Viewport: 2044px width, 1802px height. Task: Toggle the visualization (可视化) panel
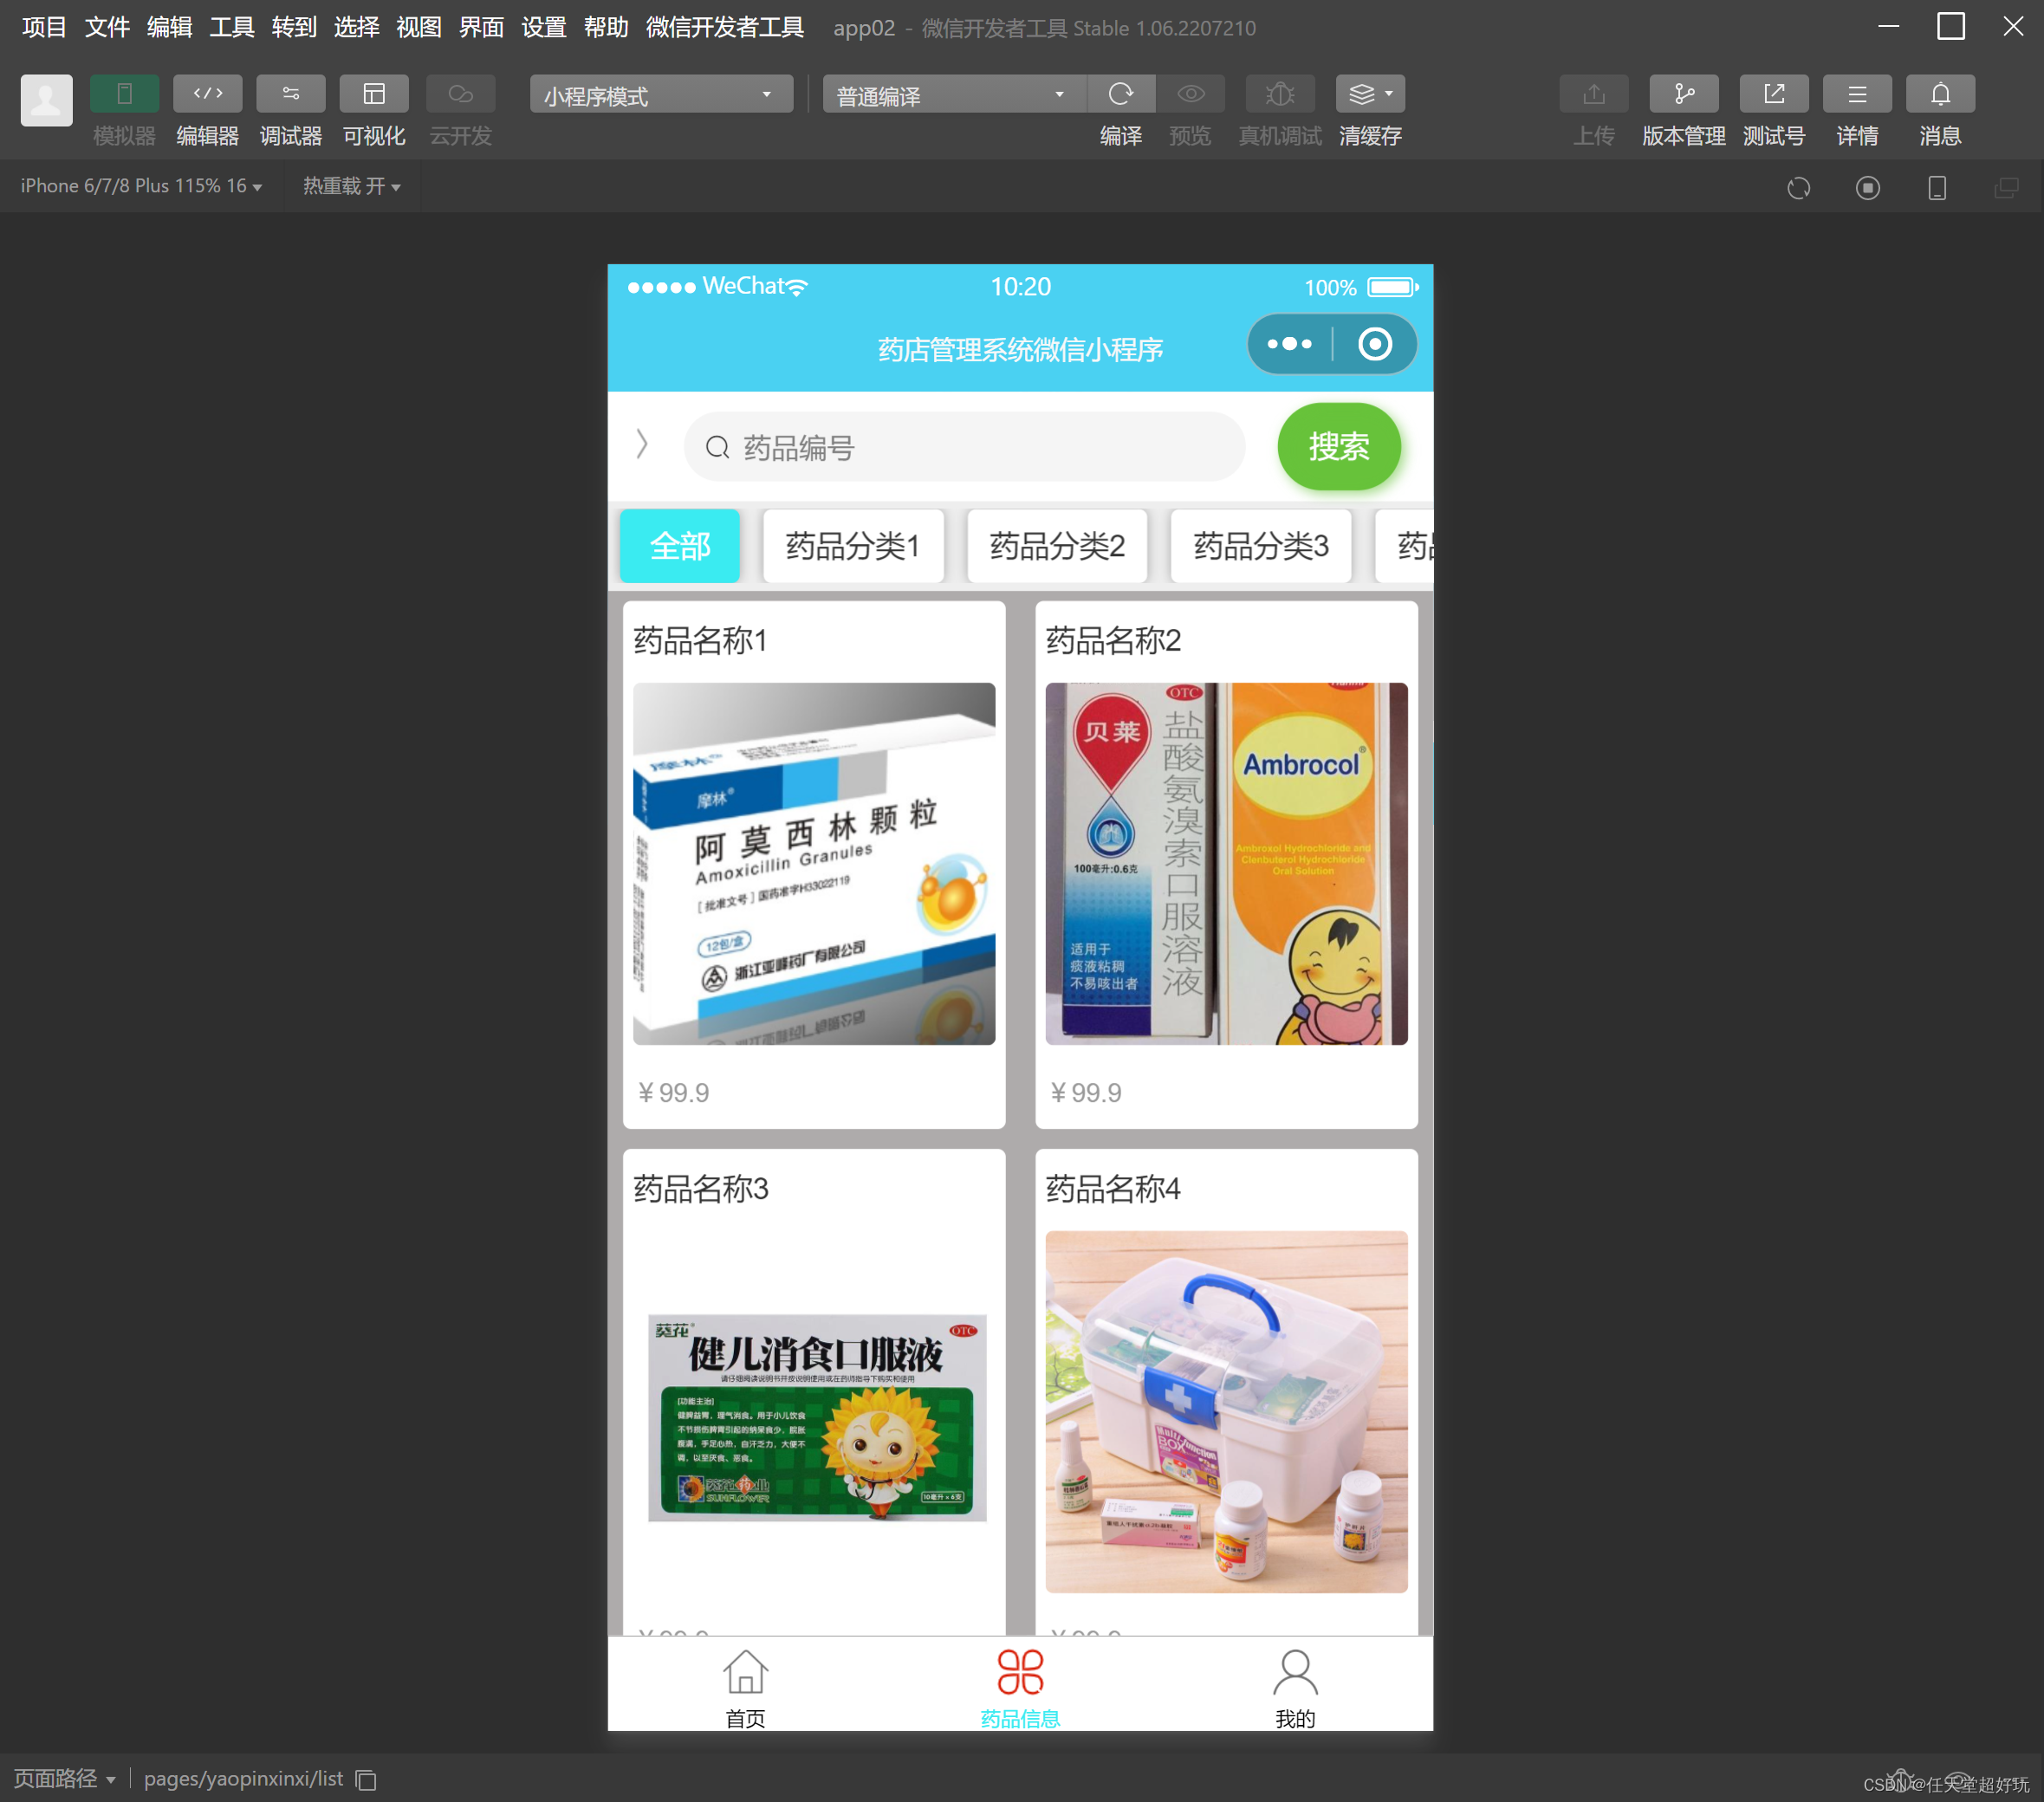tap(374, 94)
